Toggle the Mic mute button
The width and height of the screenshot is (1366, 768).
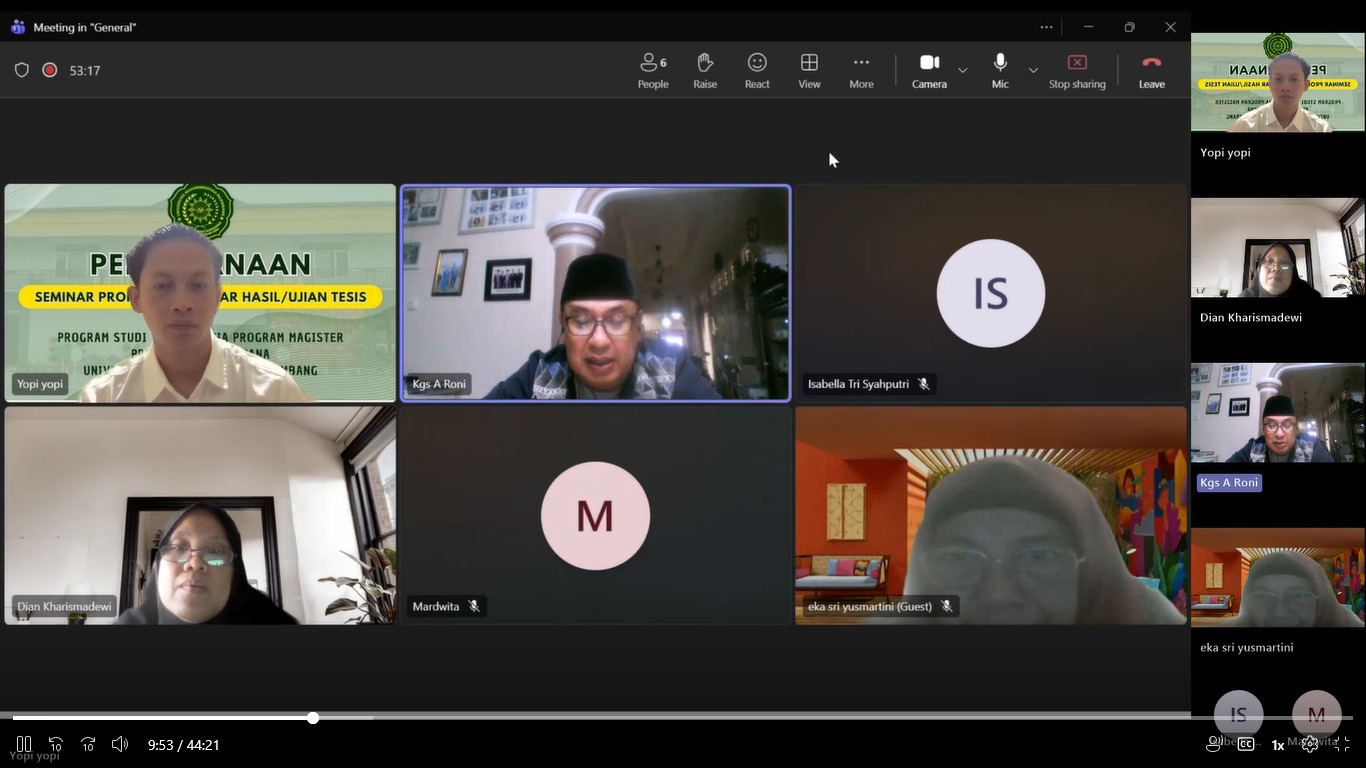(x=1000, y=70)
